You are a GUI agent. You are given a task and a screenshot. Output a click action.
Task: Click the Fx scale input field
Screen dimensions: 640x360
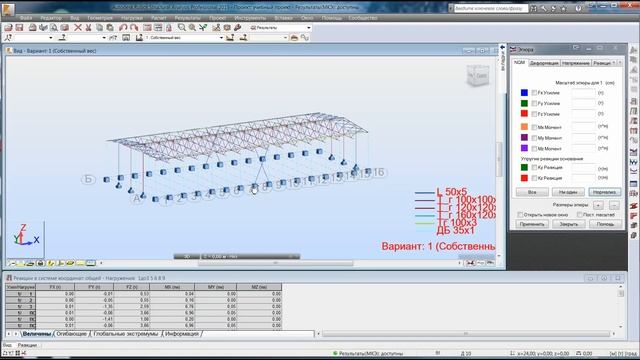coord(583,93)
